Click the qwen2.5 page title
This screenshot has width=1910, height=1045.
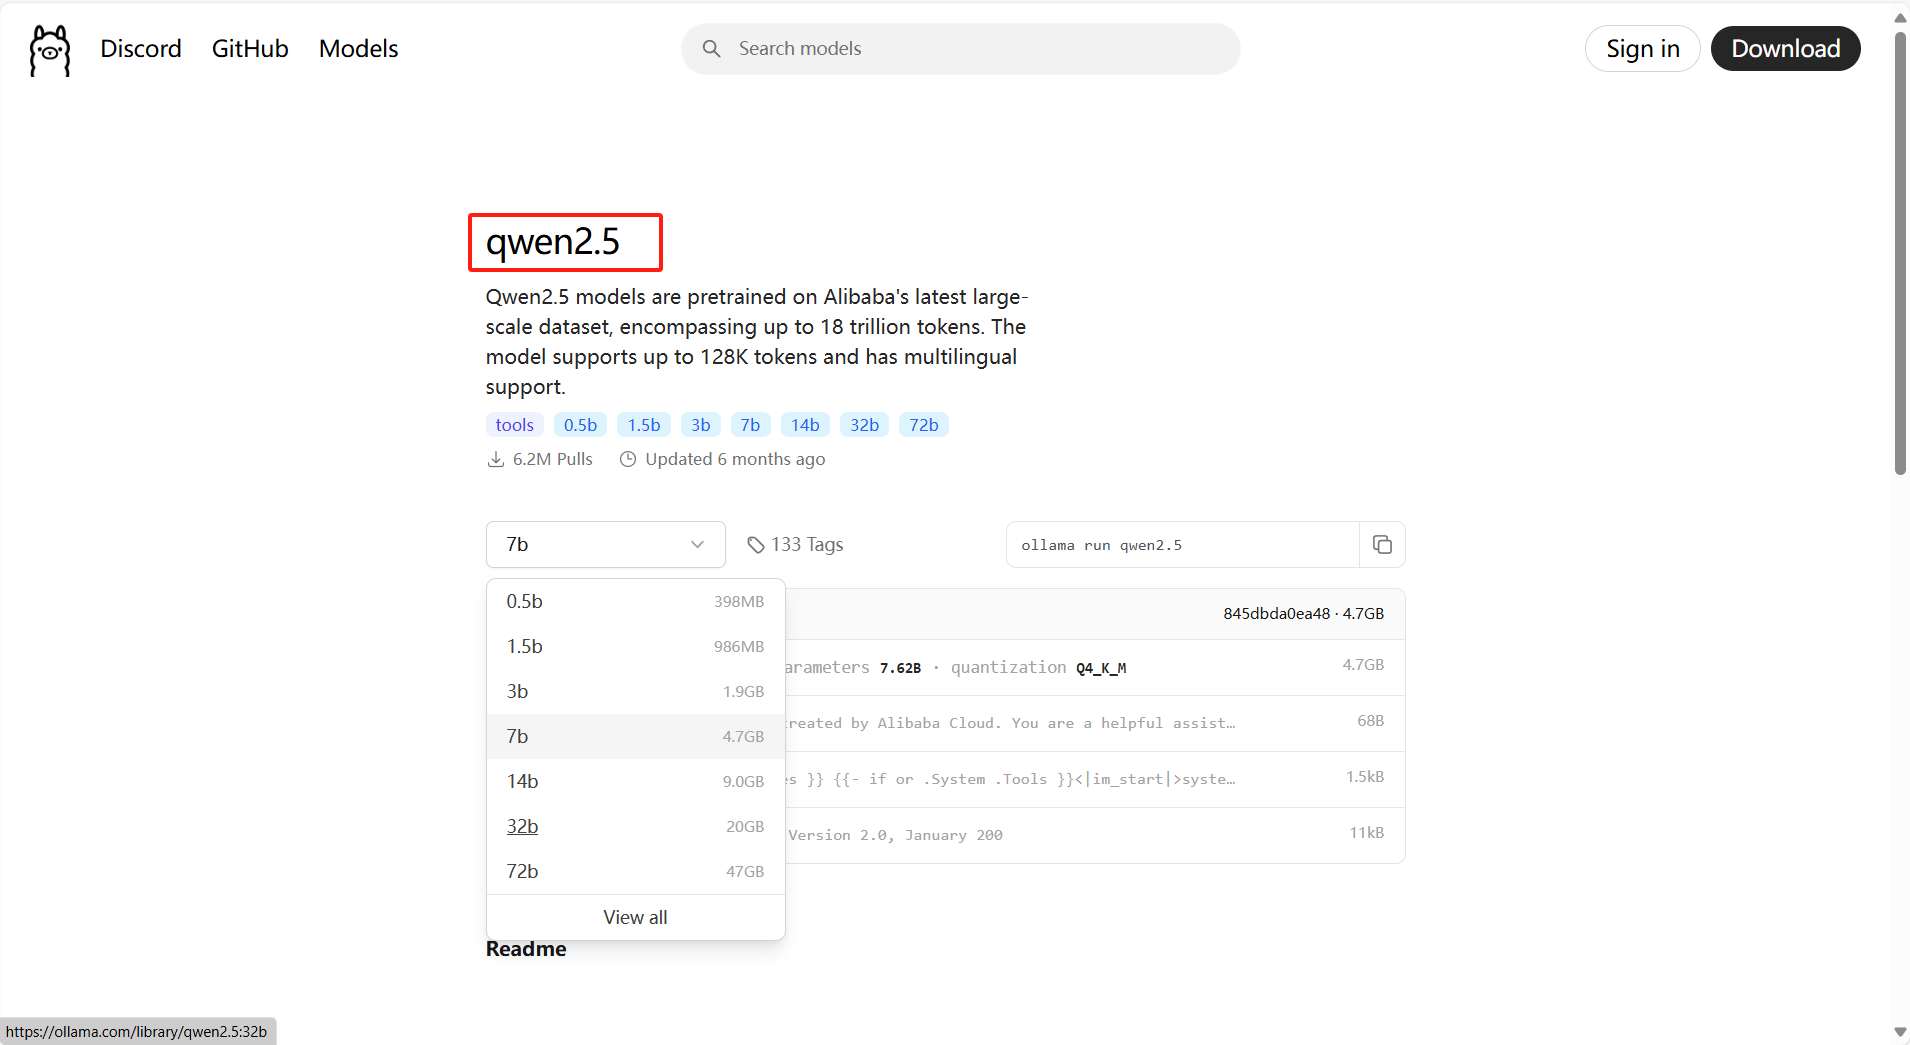[x=553, y=242]
